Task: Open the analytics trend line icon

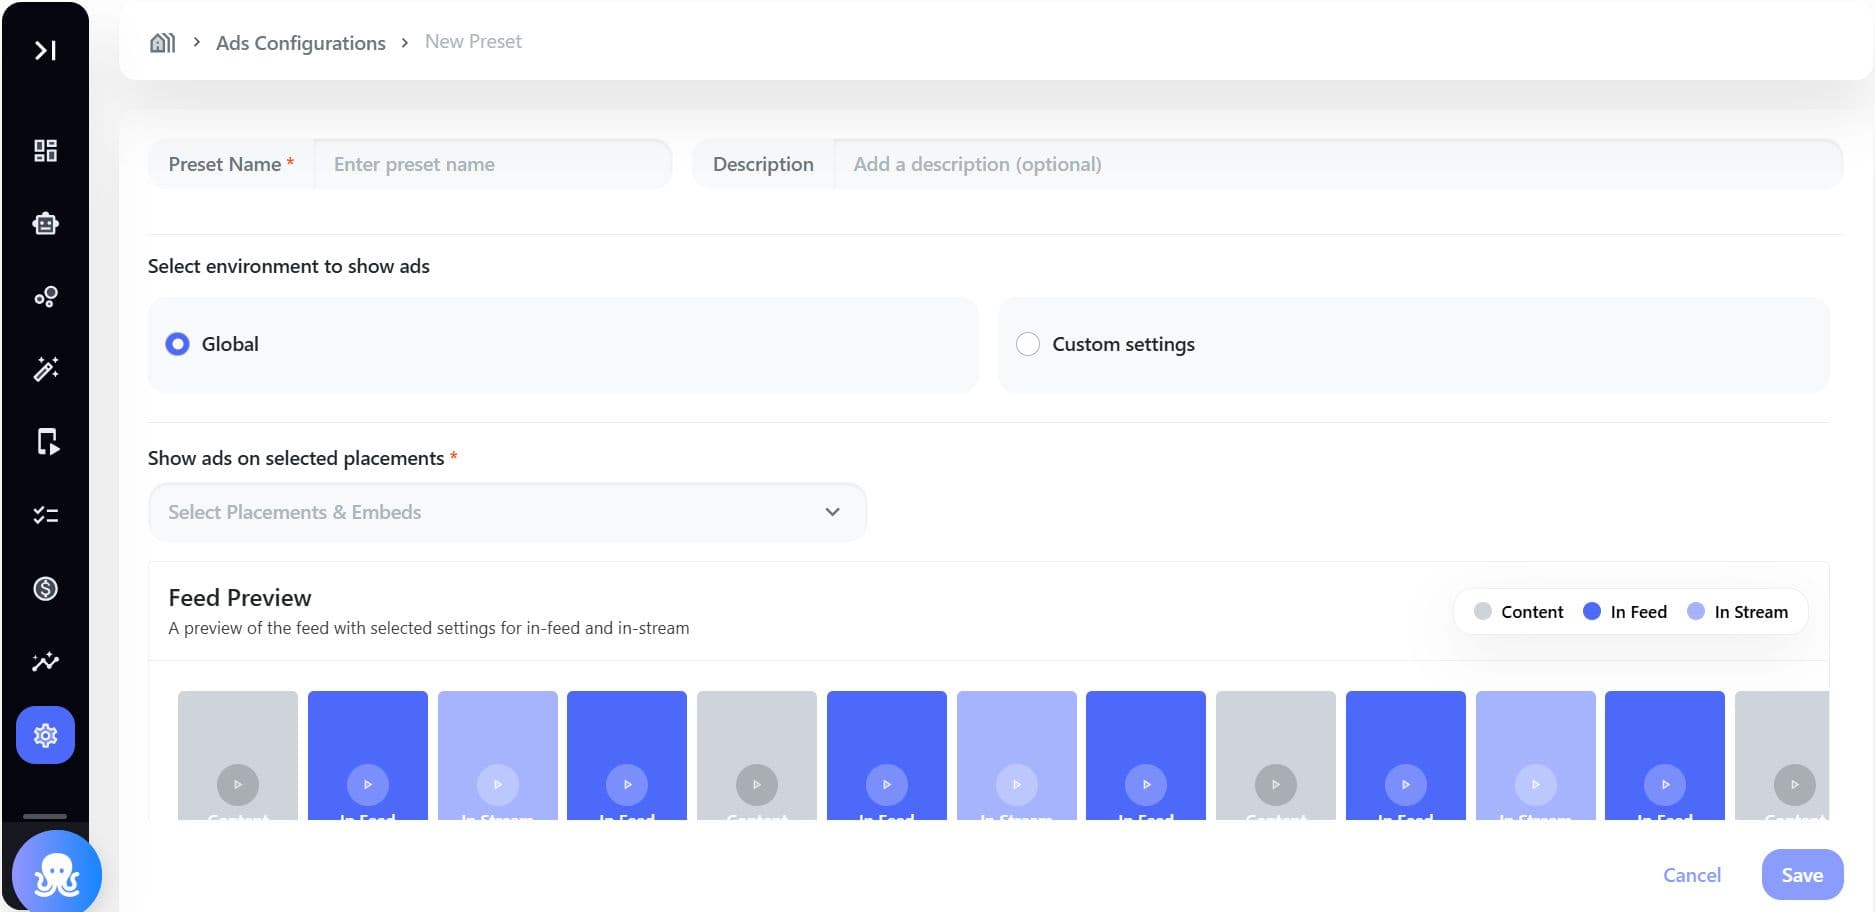Action: coord(45,661)
